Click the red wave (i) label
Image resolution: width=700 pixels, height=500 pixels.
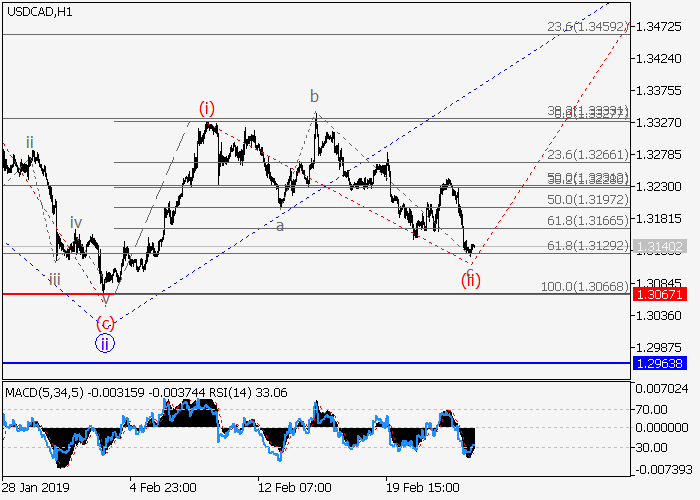coord(206,108)
